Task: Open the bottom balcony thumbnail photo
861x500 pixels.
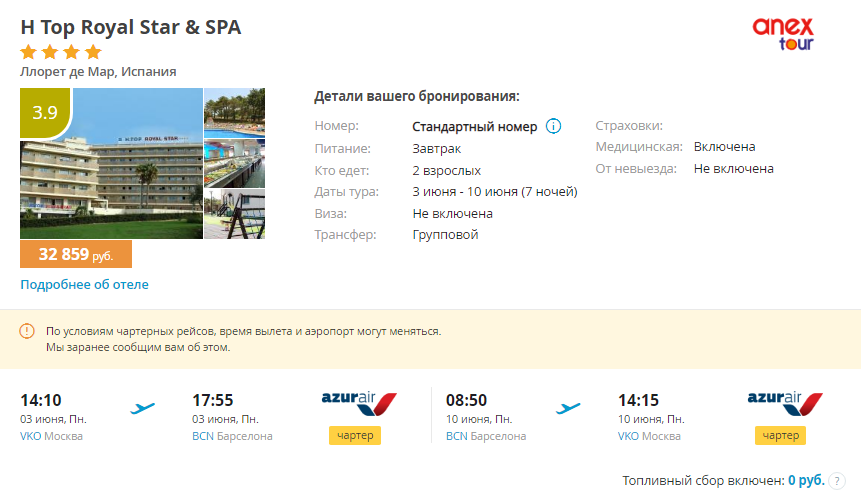Action: [234, 214]
